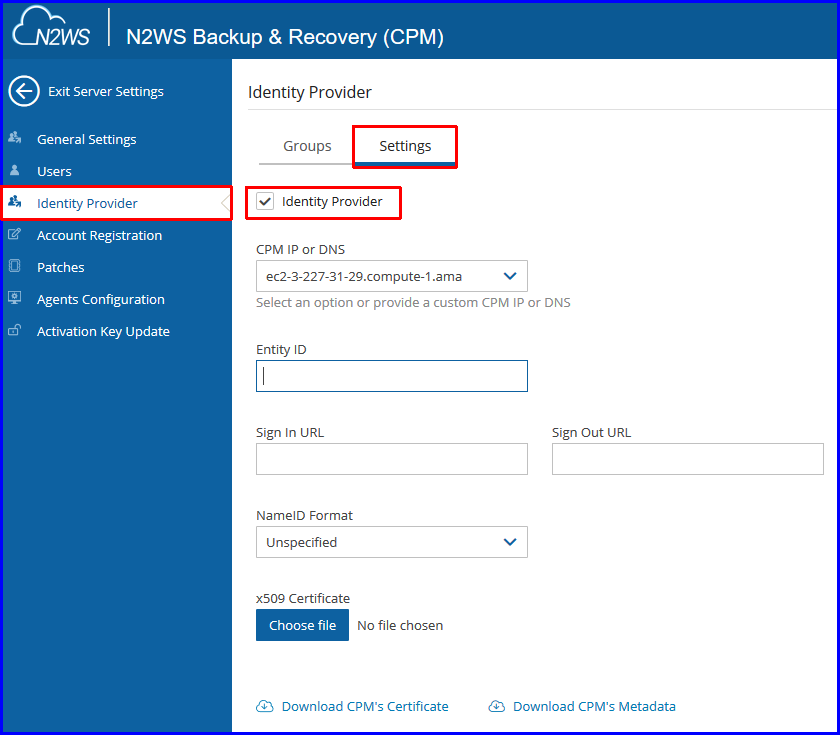Go to Users in the sidebar
This screenshot has height=735, width=840.
(54, 171)
